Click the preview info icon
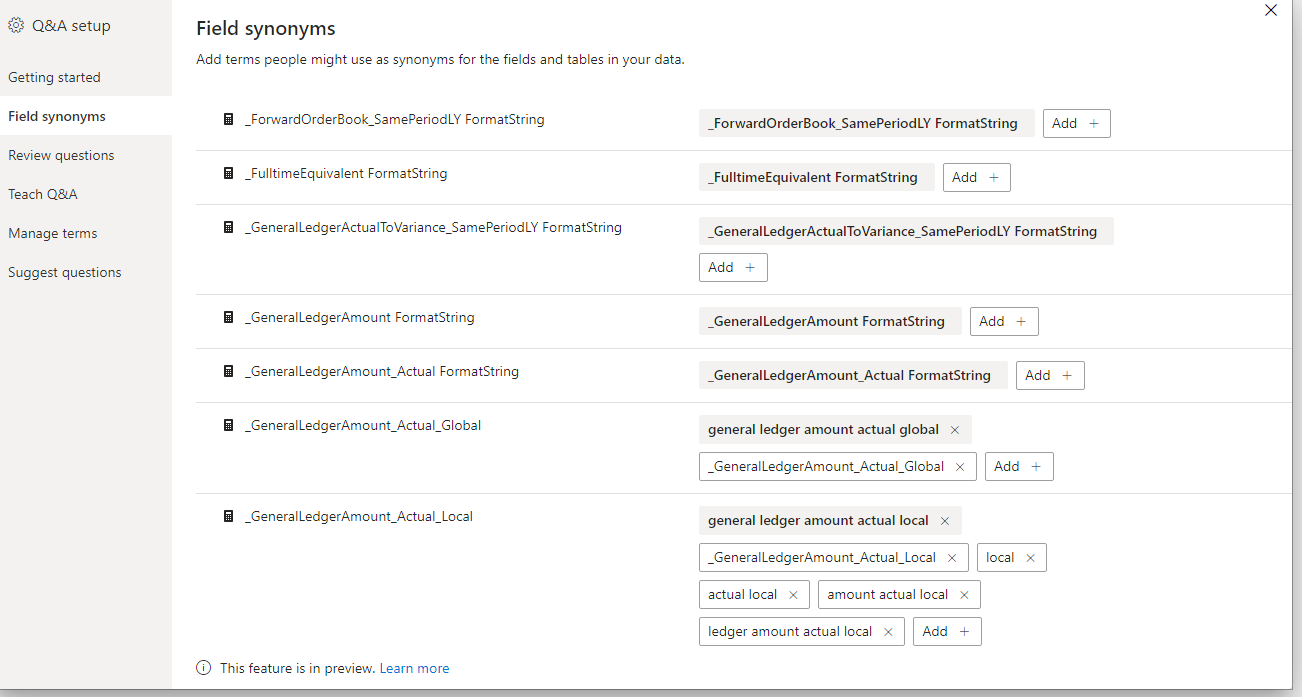1302x697 pixels. (x=204, y=668)
